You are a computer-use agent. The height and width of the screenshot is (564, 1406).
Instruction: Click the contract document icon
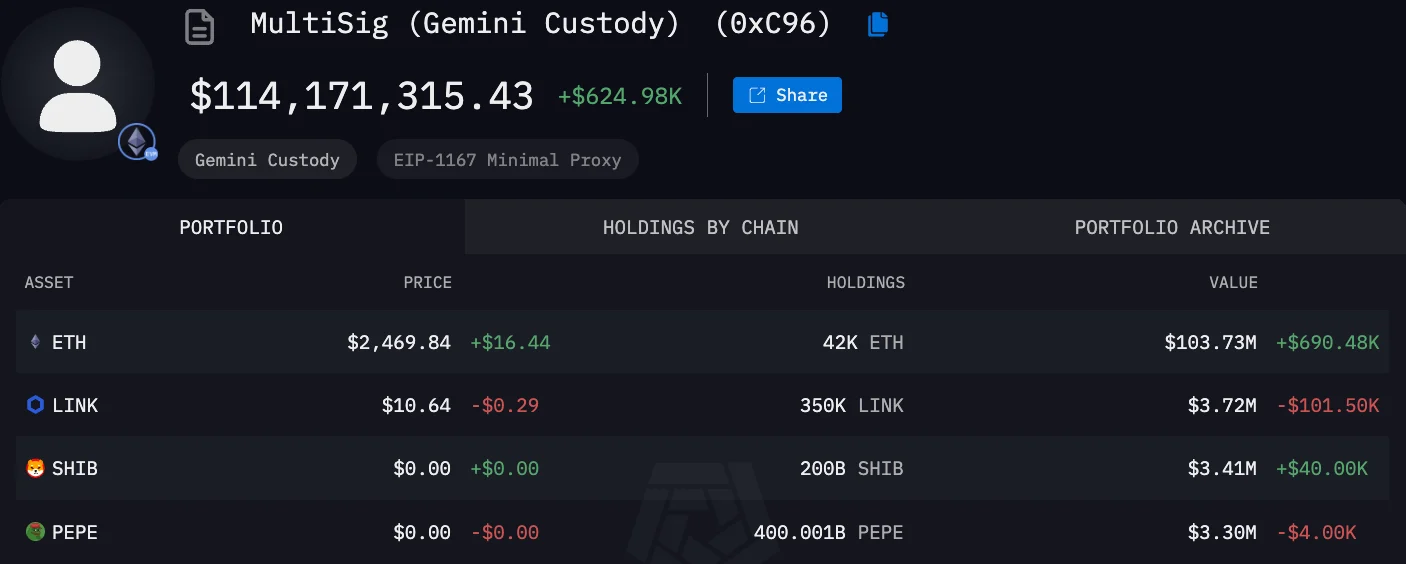tap(200, 26)
